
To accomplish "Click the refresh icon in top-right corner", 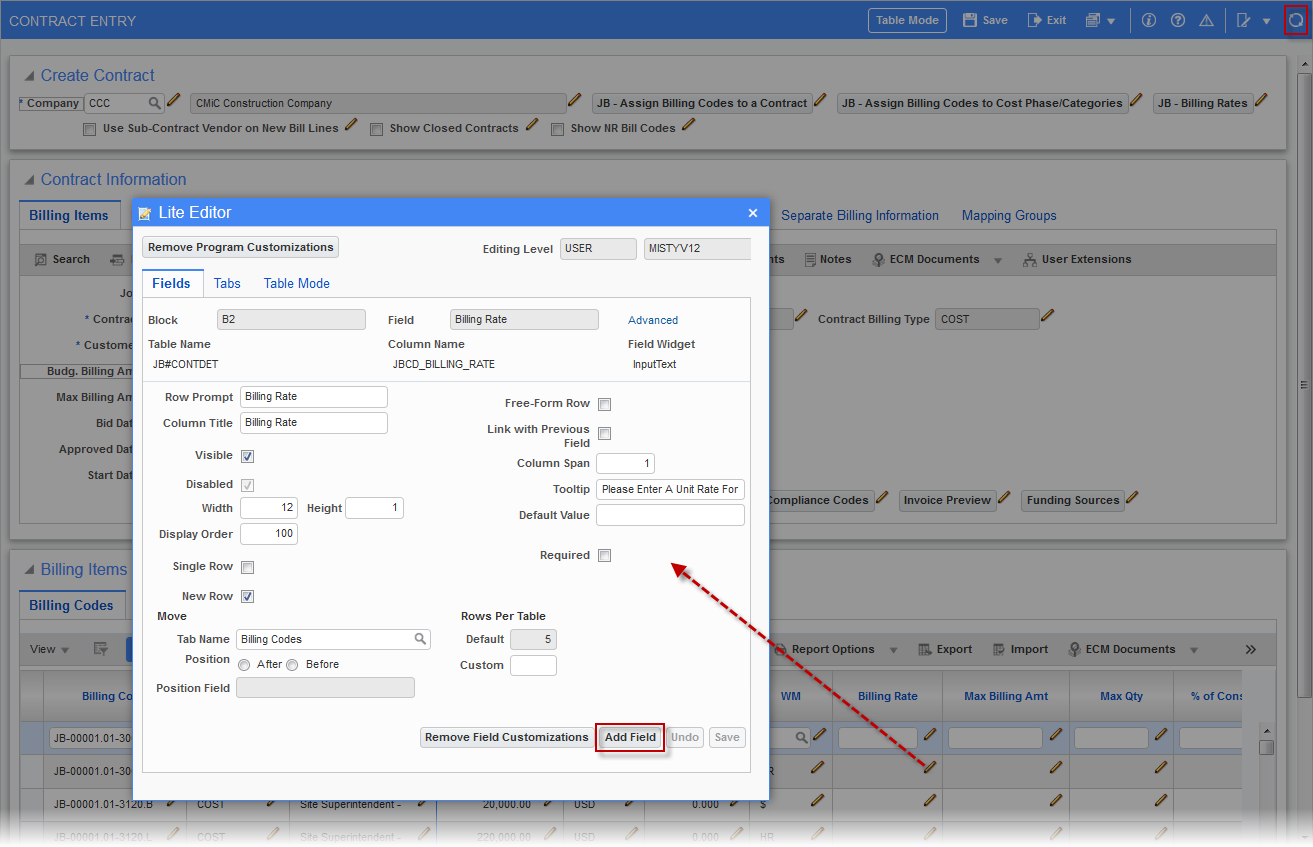I will click(1295, 20).
